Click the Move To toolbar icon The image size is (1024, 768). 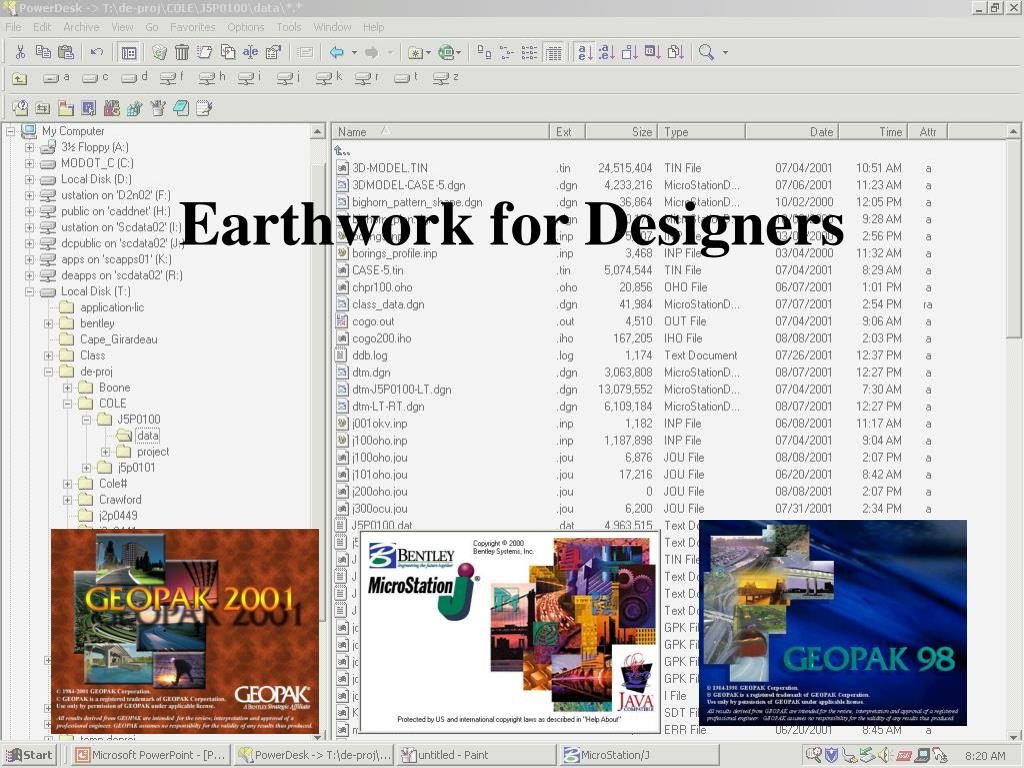204,52
